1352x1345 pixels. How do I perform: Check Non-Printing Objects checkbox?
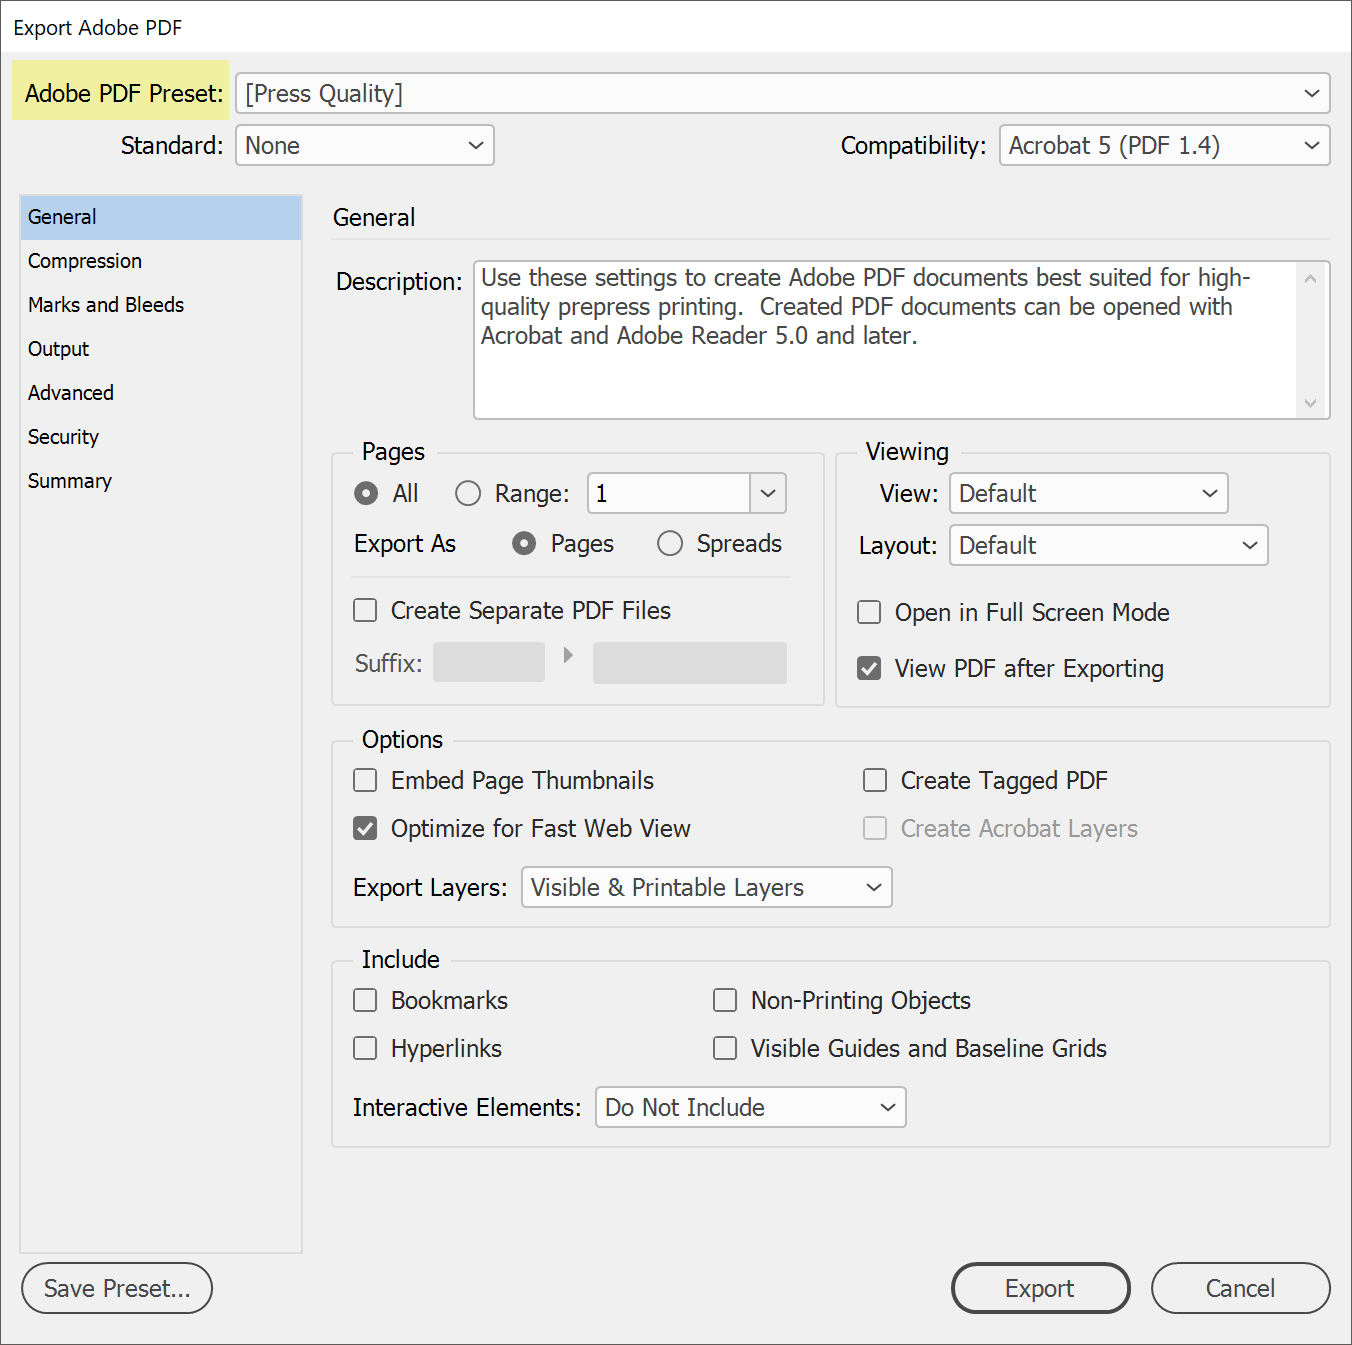725,1000
